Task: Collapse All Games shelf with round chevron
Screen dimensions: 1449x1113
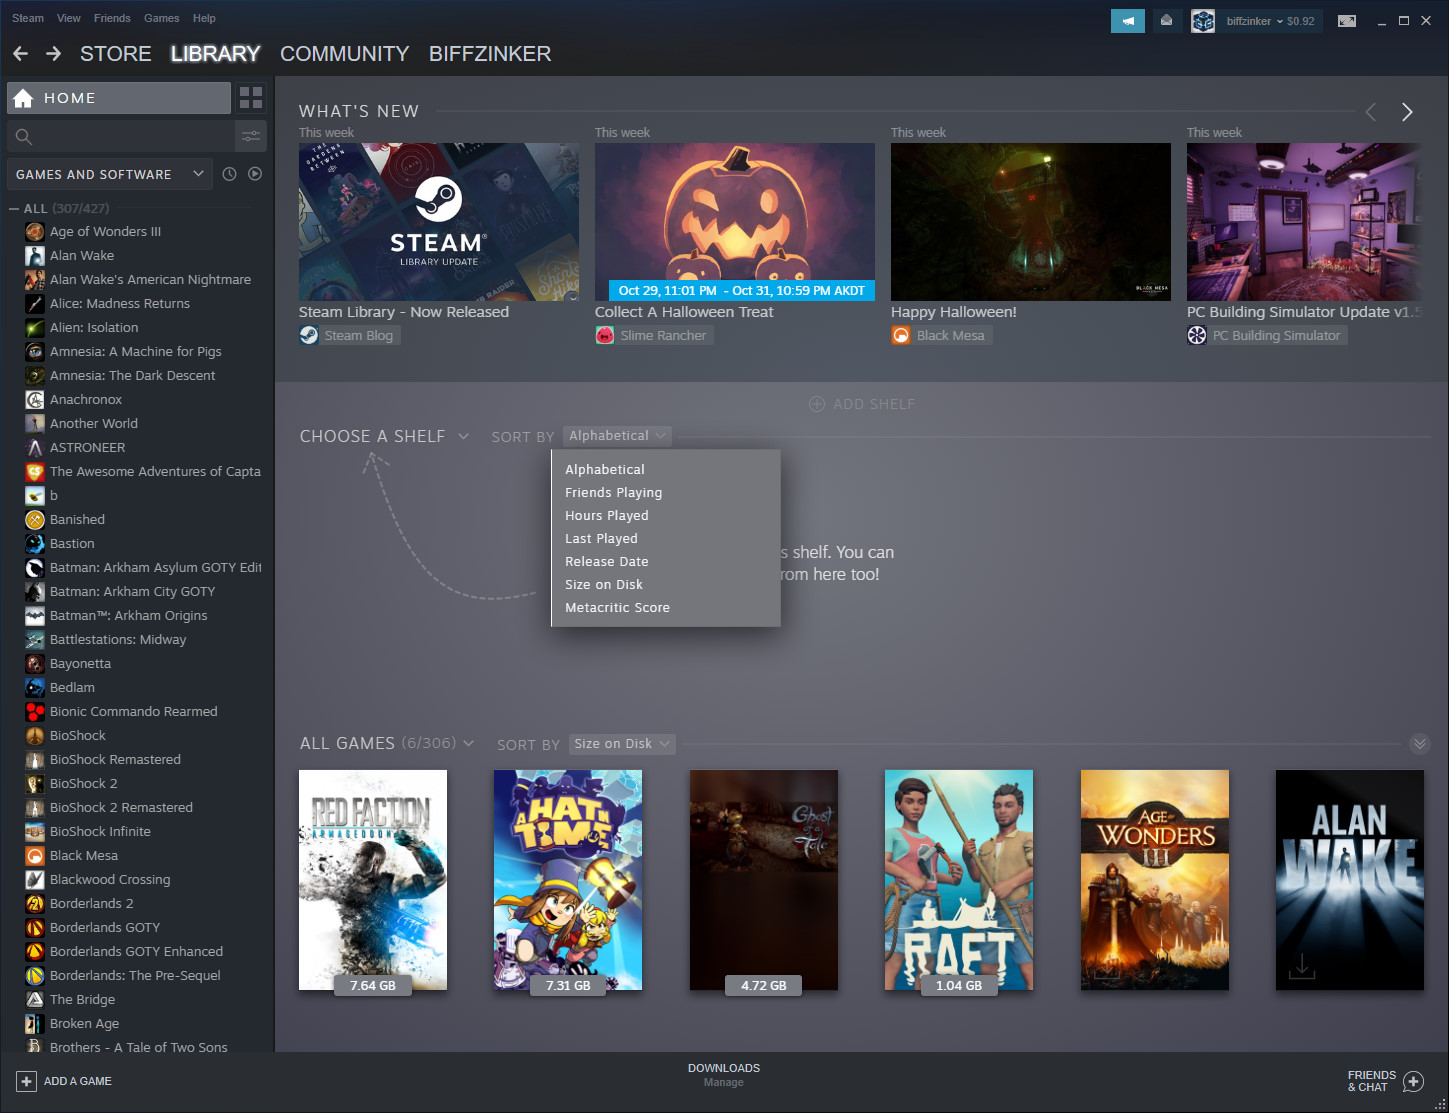Action: tap(1419, 743)
